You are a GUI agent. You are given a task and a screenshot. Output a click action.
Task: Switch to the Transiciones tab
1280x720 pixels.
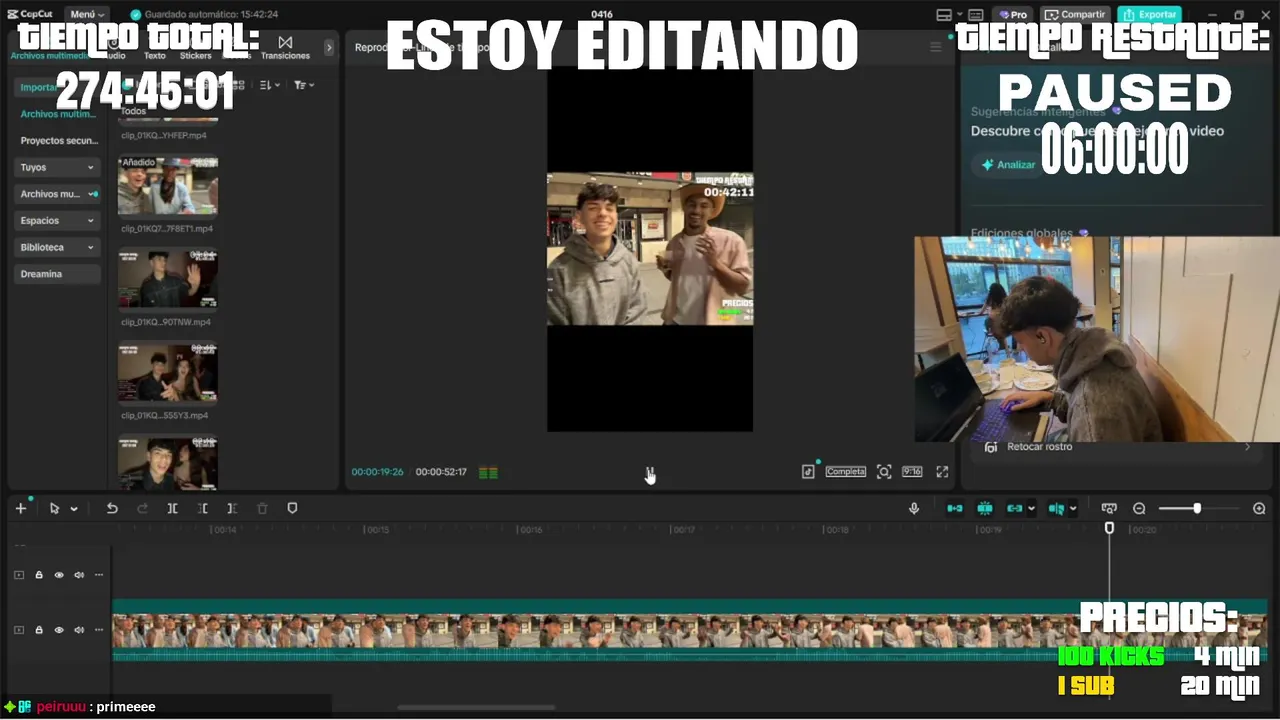pyautogui.click(x=285, y=48)
